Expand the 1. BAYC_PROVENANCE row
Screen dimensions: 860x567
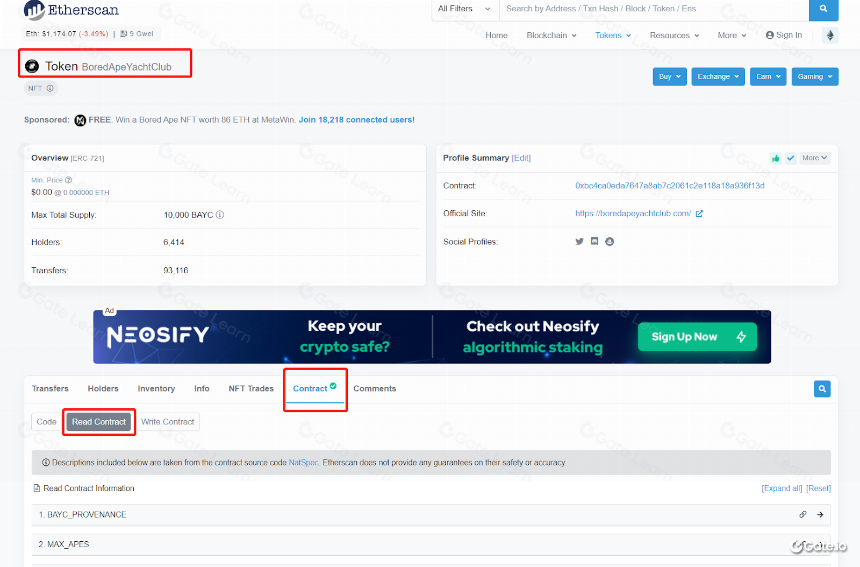pos(431,515)
